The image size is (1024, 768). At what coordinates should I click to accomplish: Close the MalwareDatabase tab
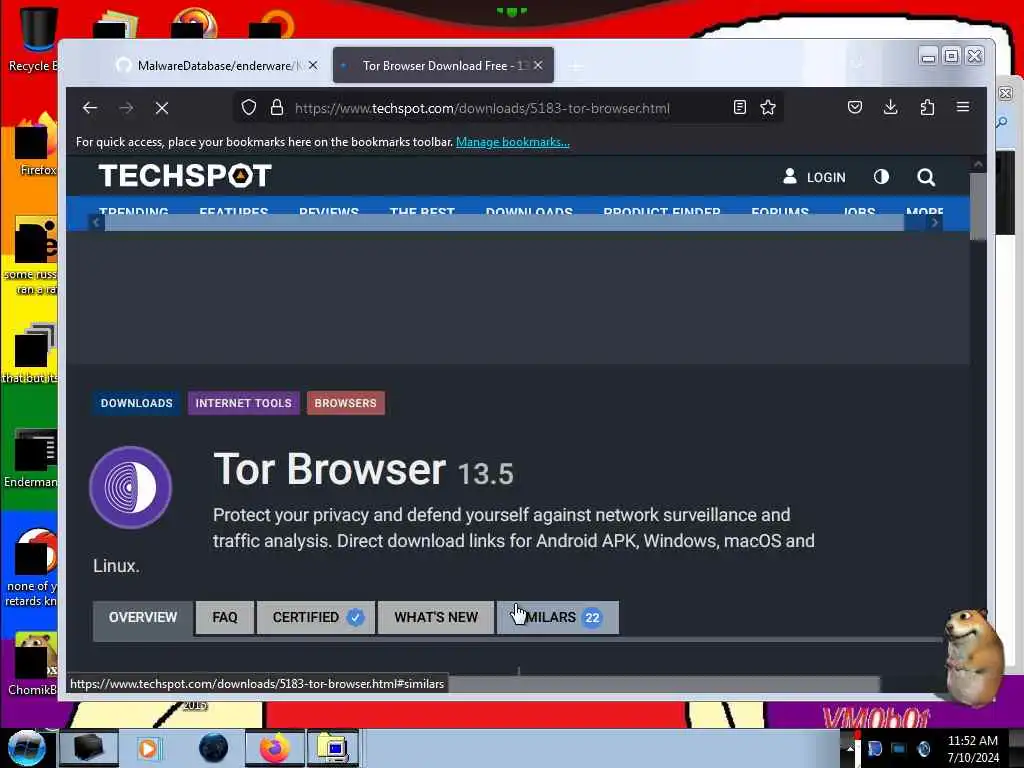[313, 65]
